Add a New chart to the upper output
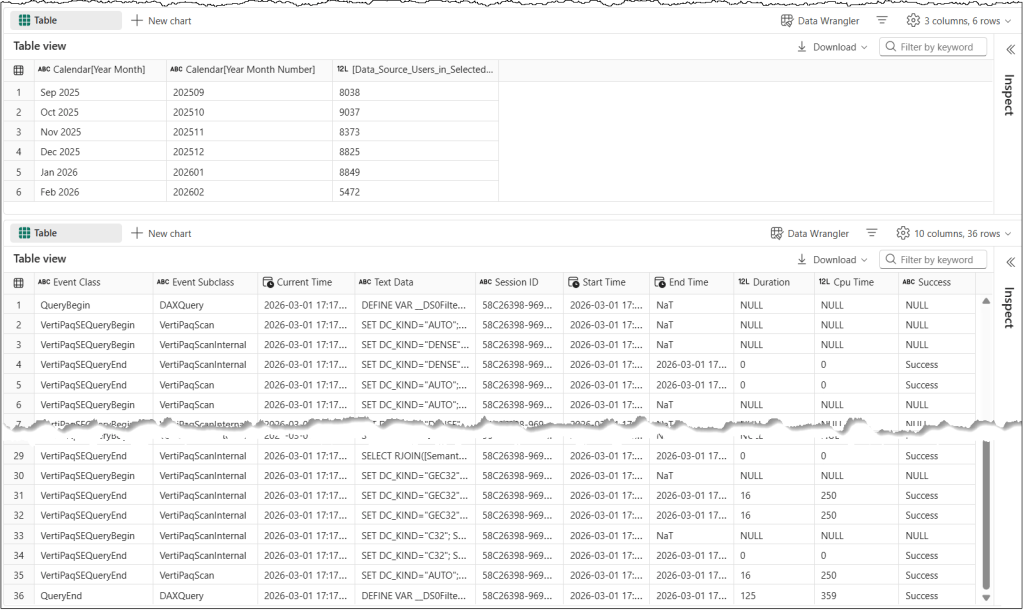Image resolution: width=1023 pixels, height=610 pixels. [161, 21]
